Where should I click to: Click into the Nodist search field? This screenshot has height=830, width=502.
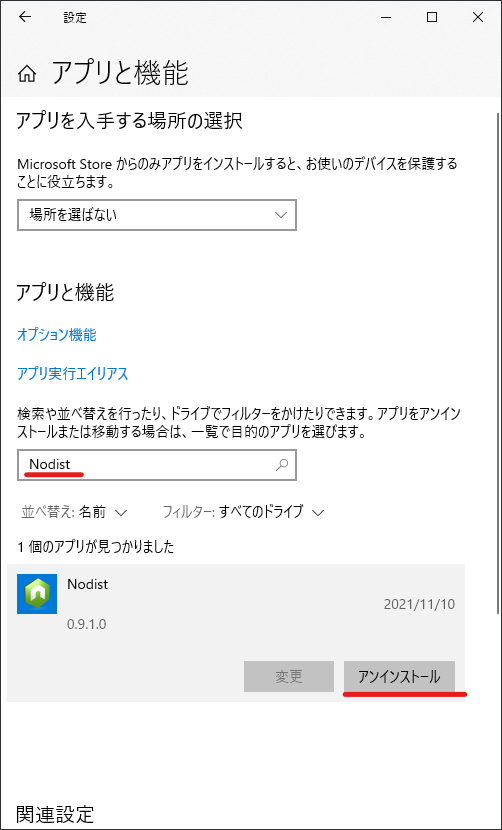(x=157, y=465)
